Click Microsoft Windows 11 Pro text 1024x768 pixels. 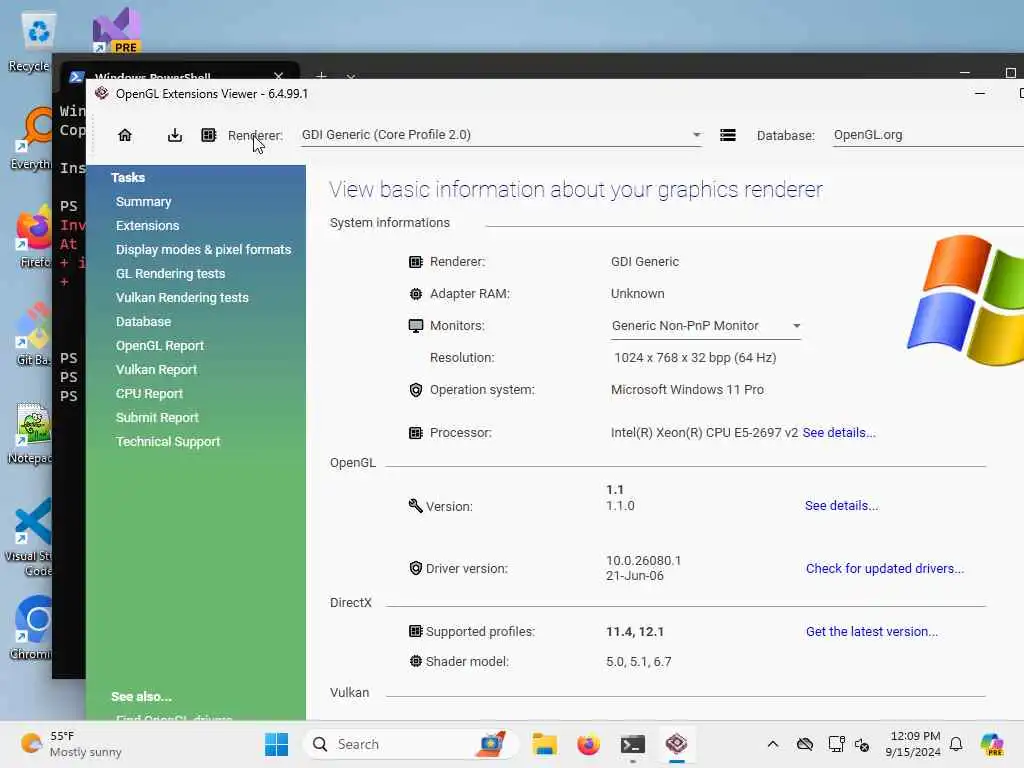(687, 390)
